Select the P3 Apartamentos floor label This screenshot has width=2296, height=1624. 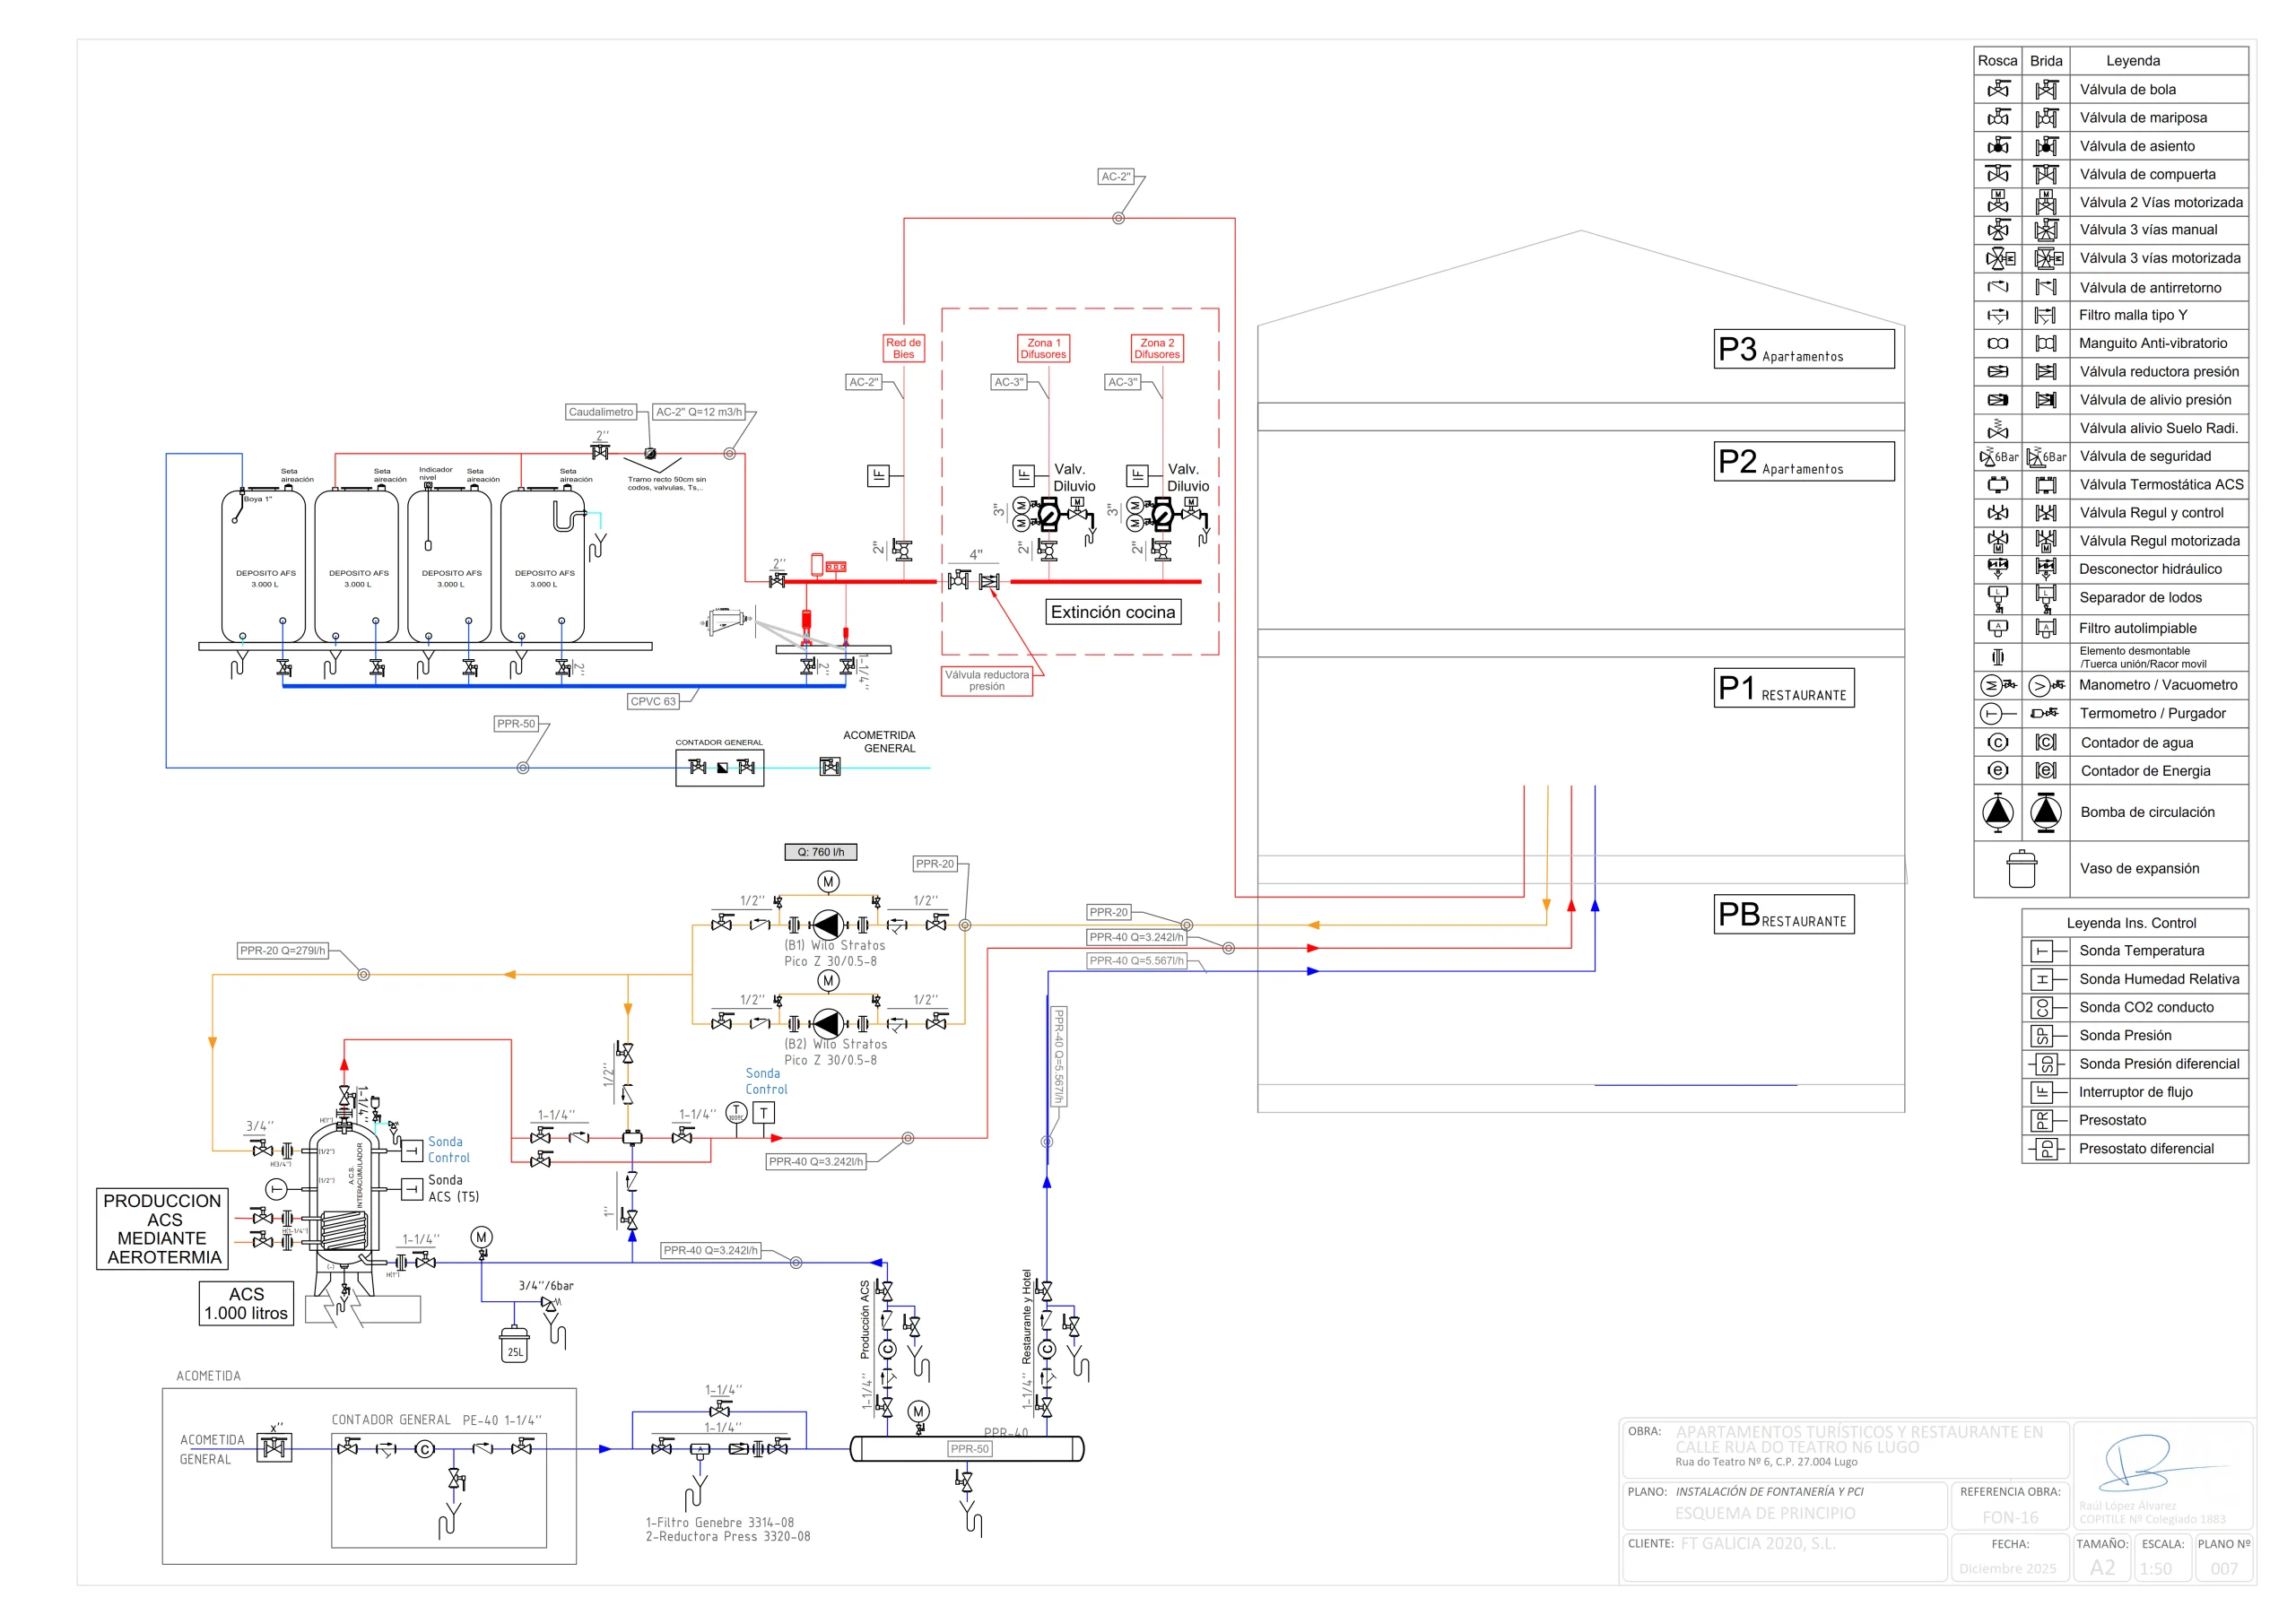coord(1803,349)
